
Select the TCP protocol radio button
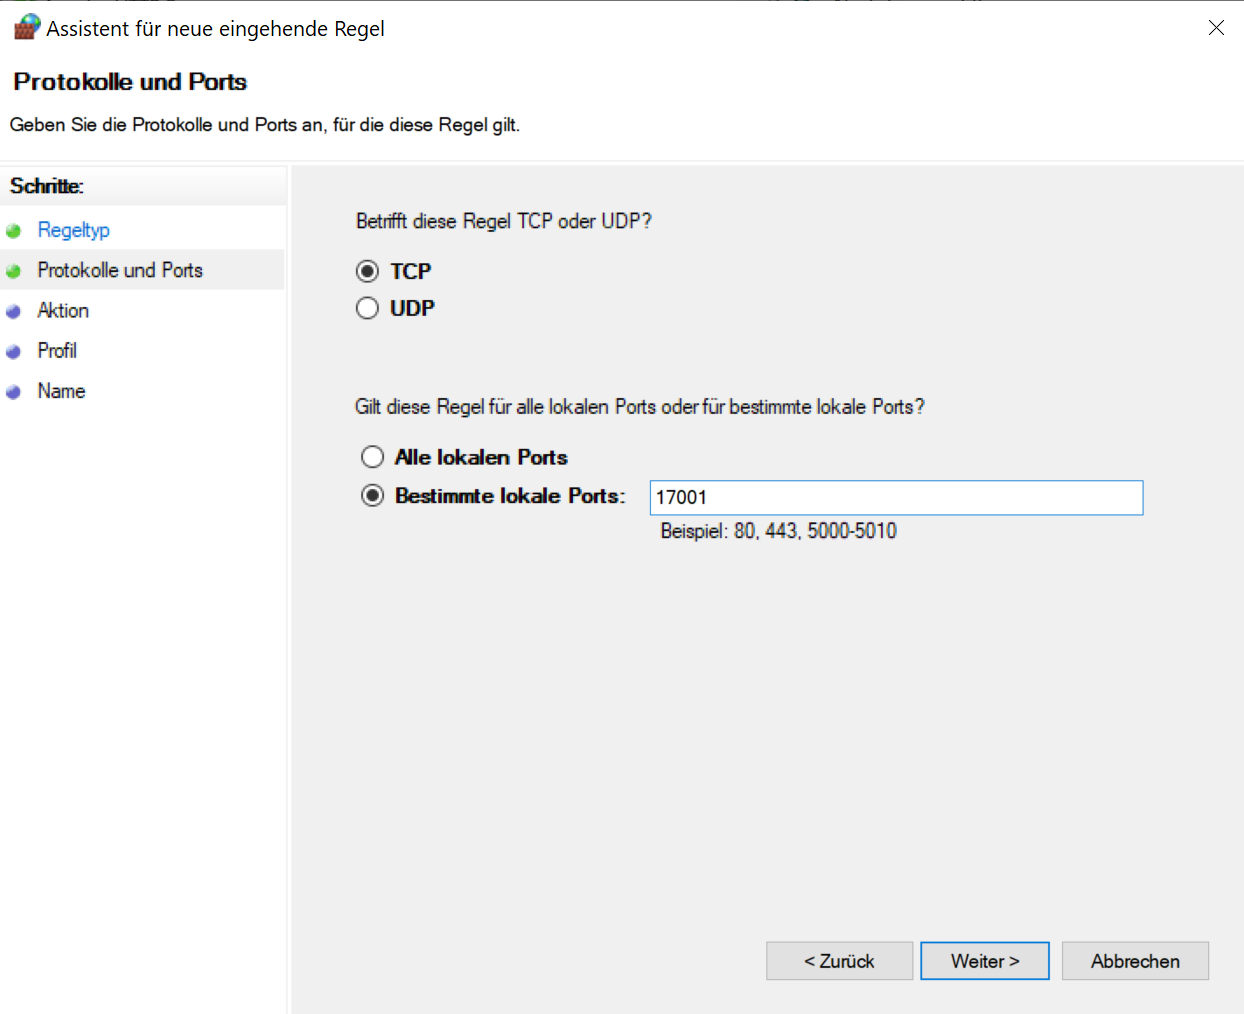pyautogui.click(x=368, y=271)
